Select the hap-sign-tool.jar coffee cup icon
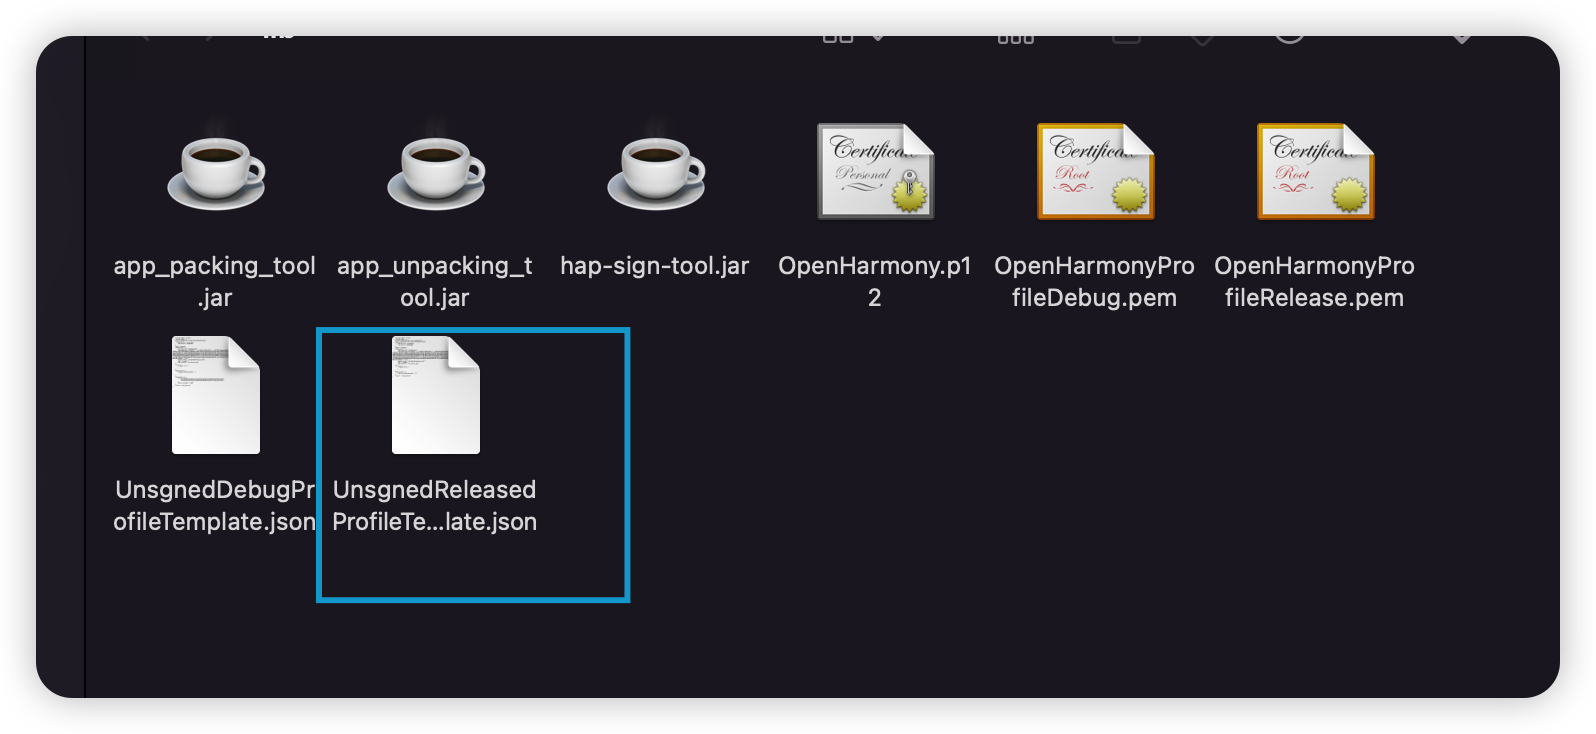Viewport: 1596px width, 734px height. (655, 172)
